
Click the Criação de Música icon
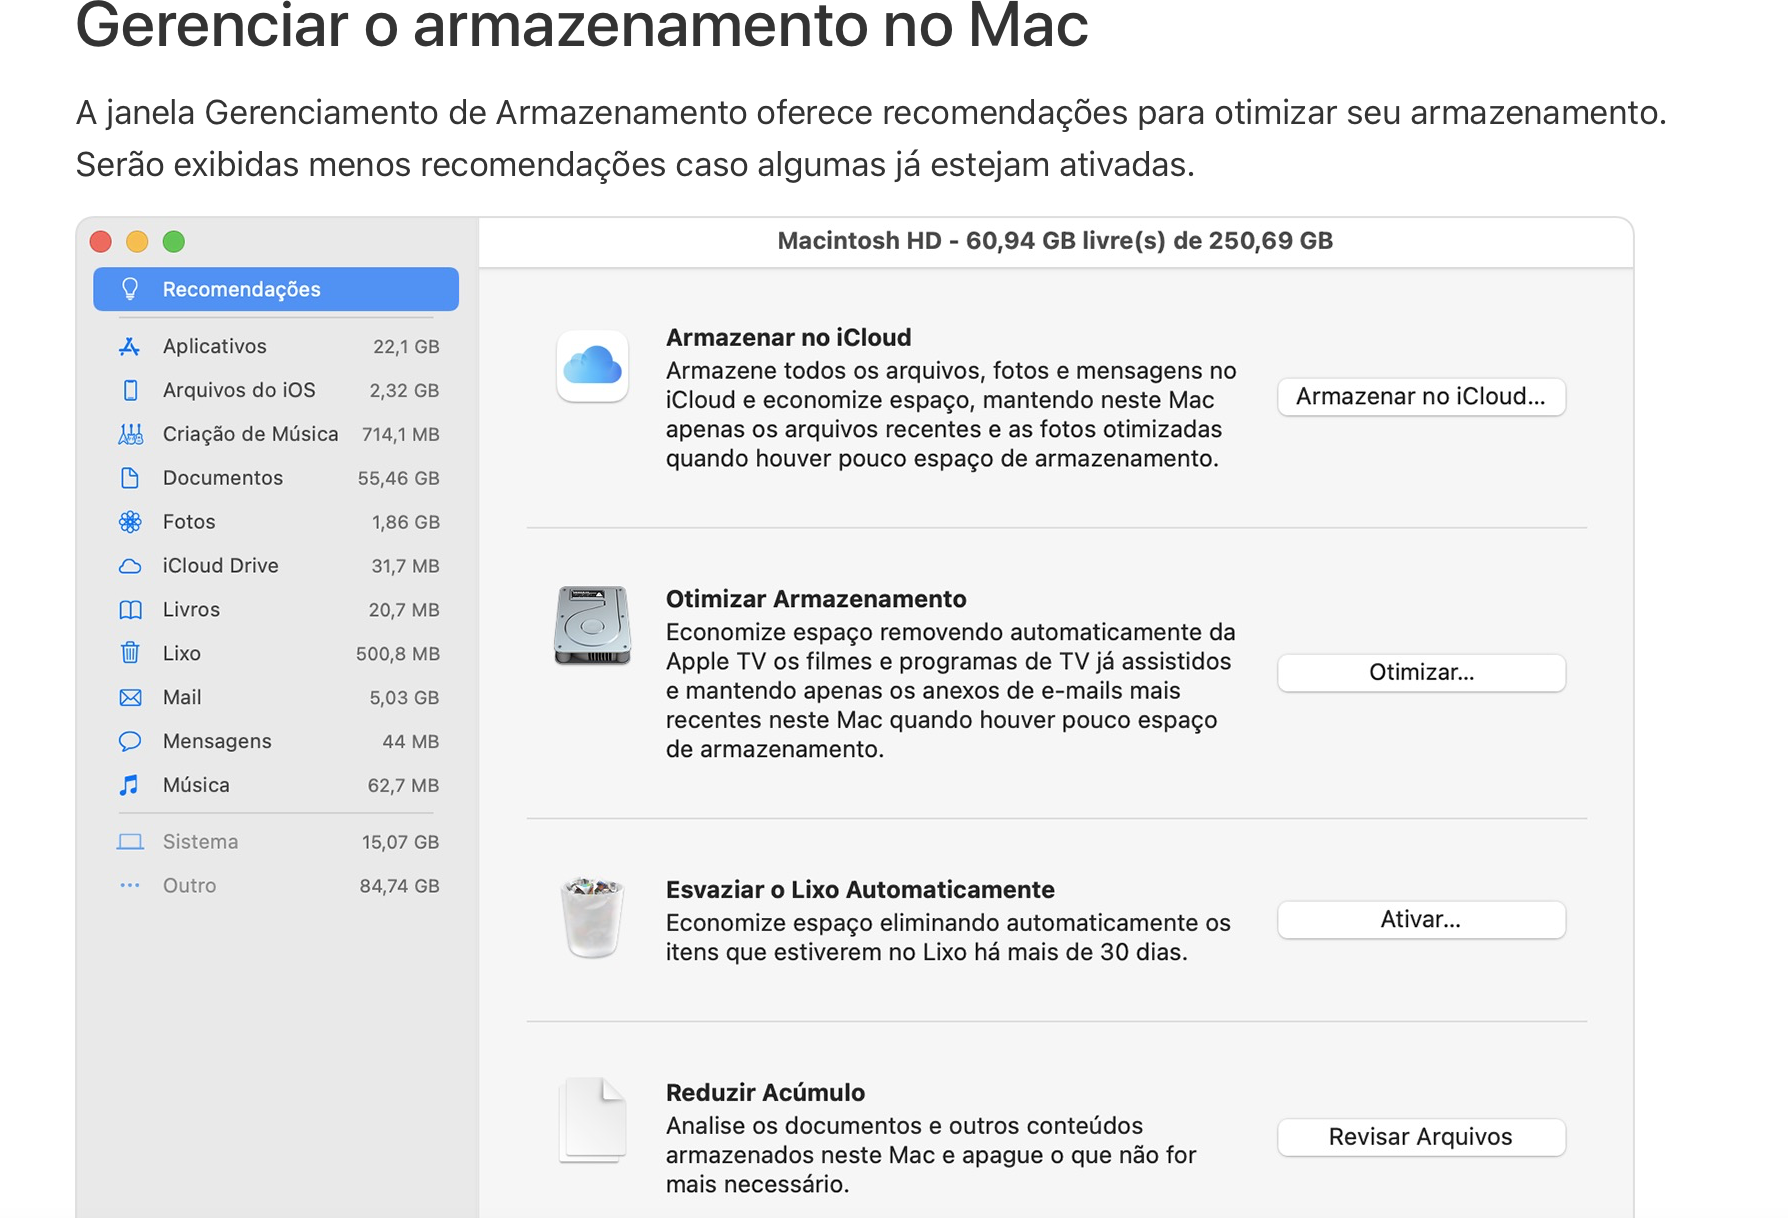click(130, 434)
